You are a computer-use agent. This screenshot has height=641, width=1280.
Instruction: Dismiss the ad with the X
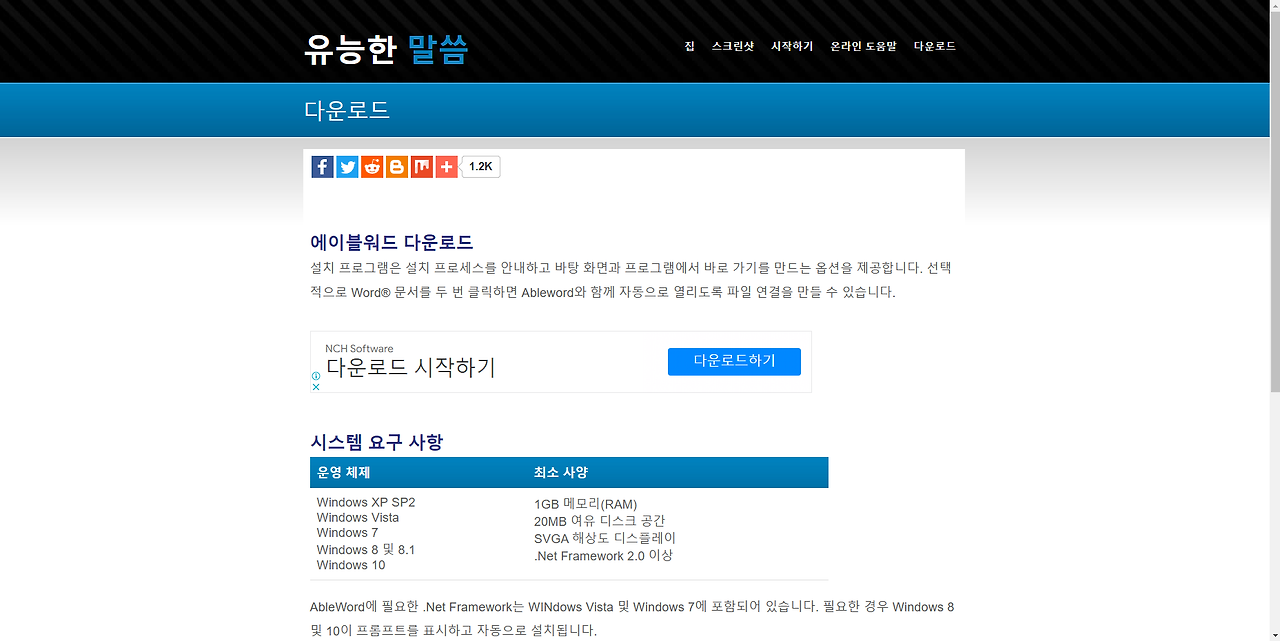tap(315, 386)
